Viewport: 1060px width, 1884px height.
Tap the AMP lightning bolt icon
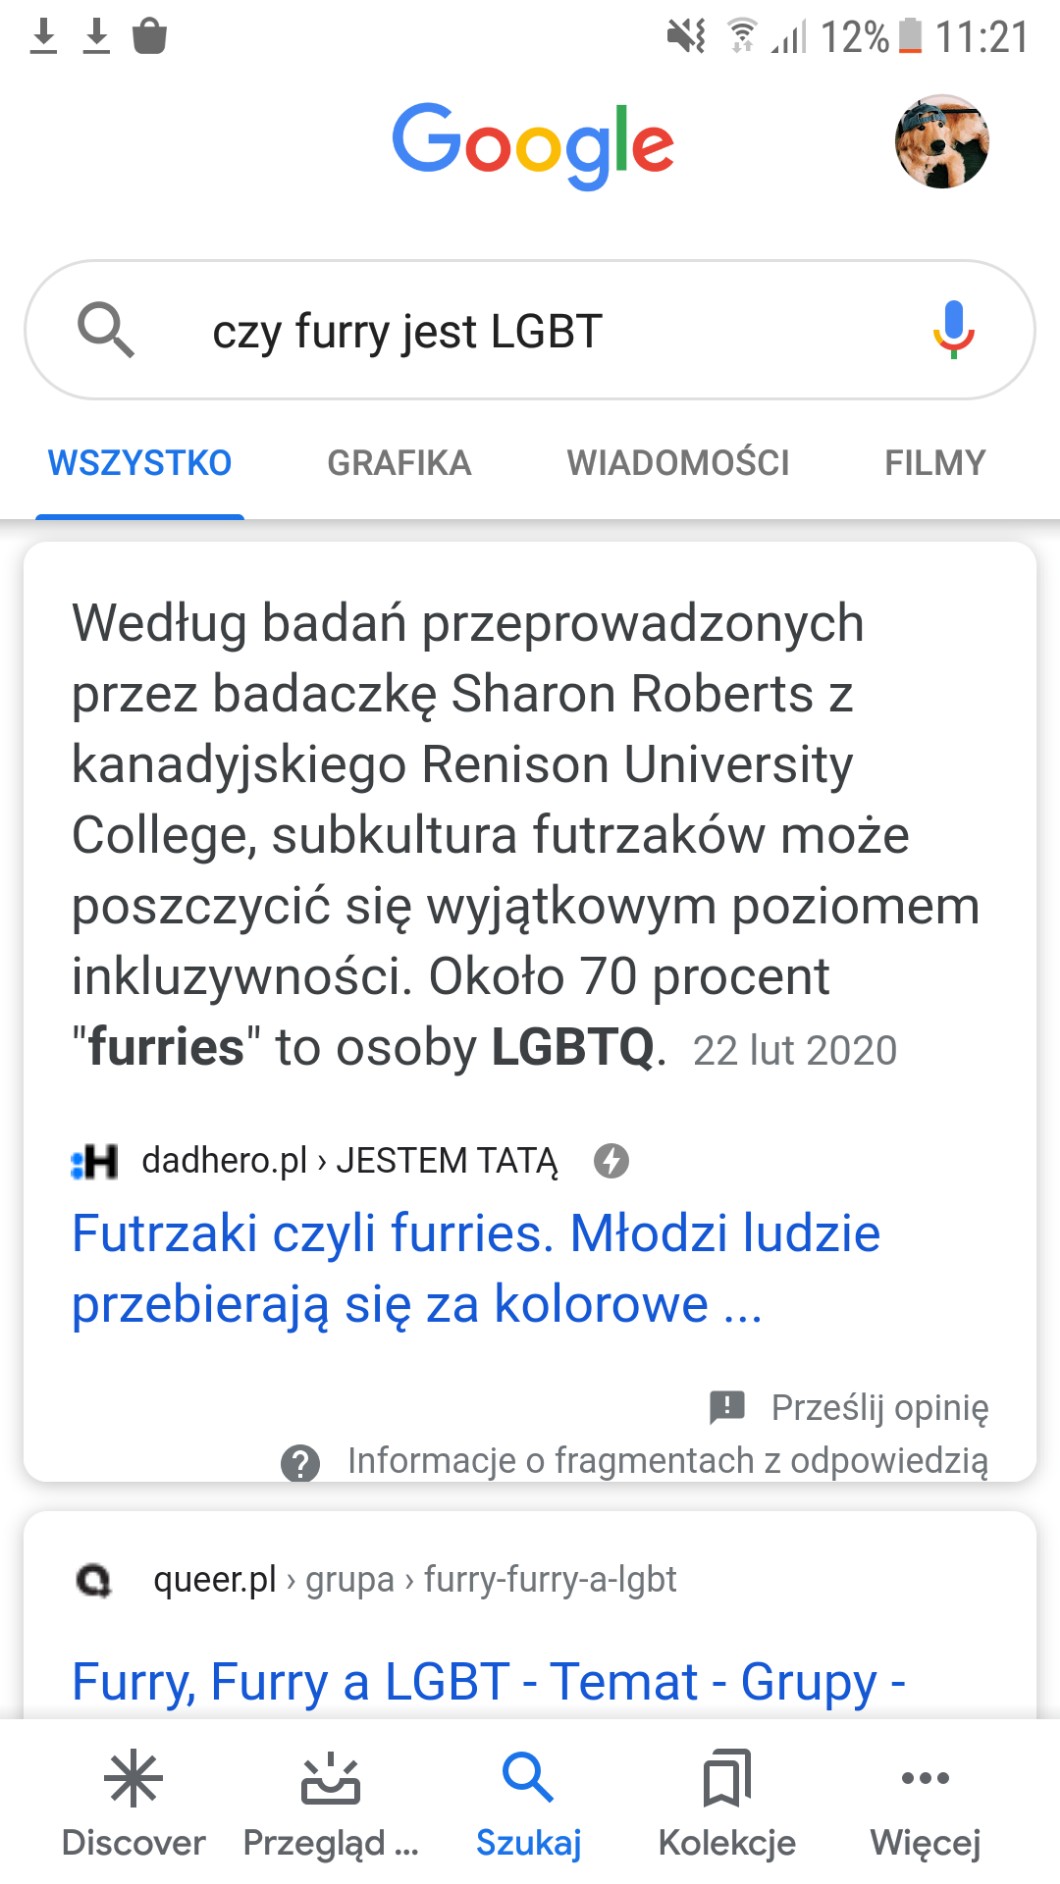coord(611,1161)
